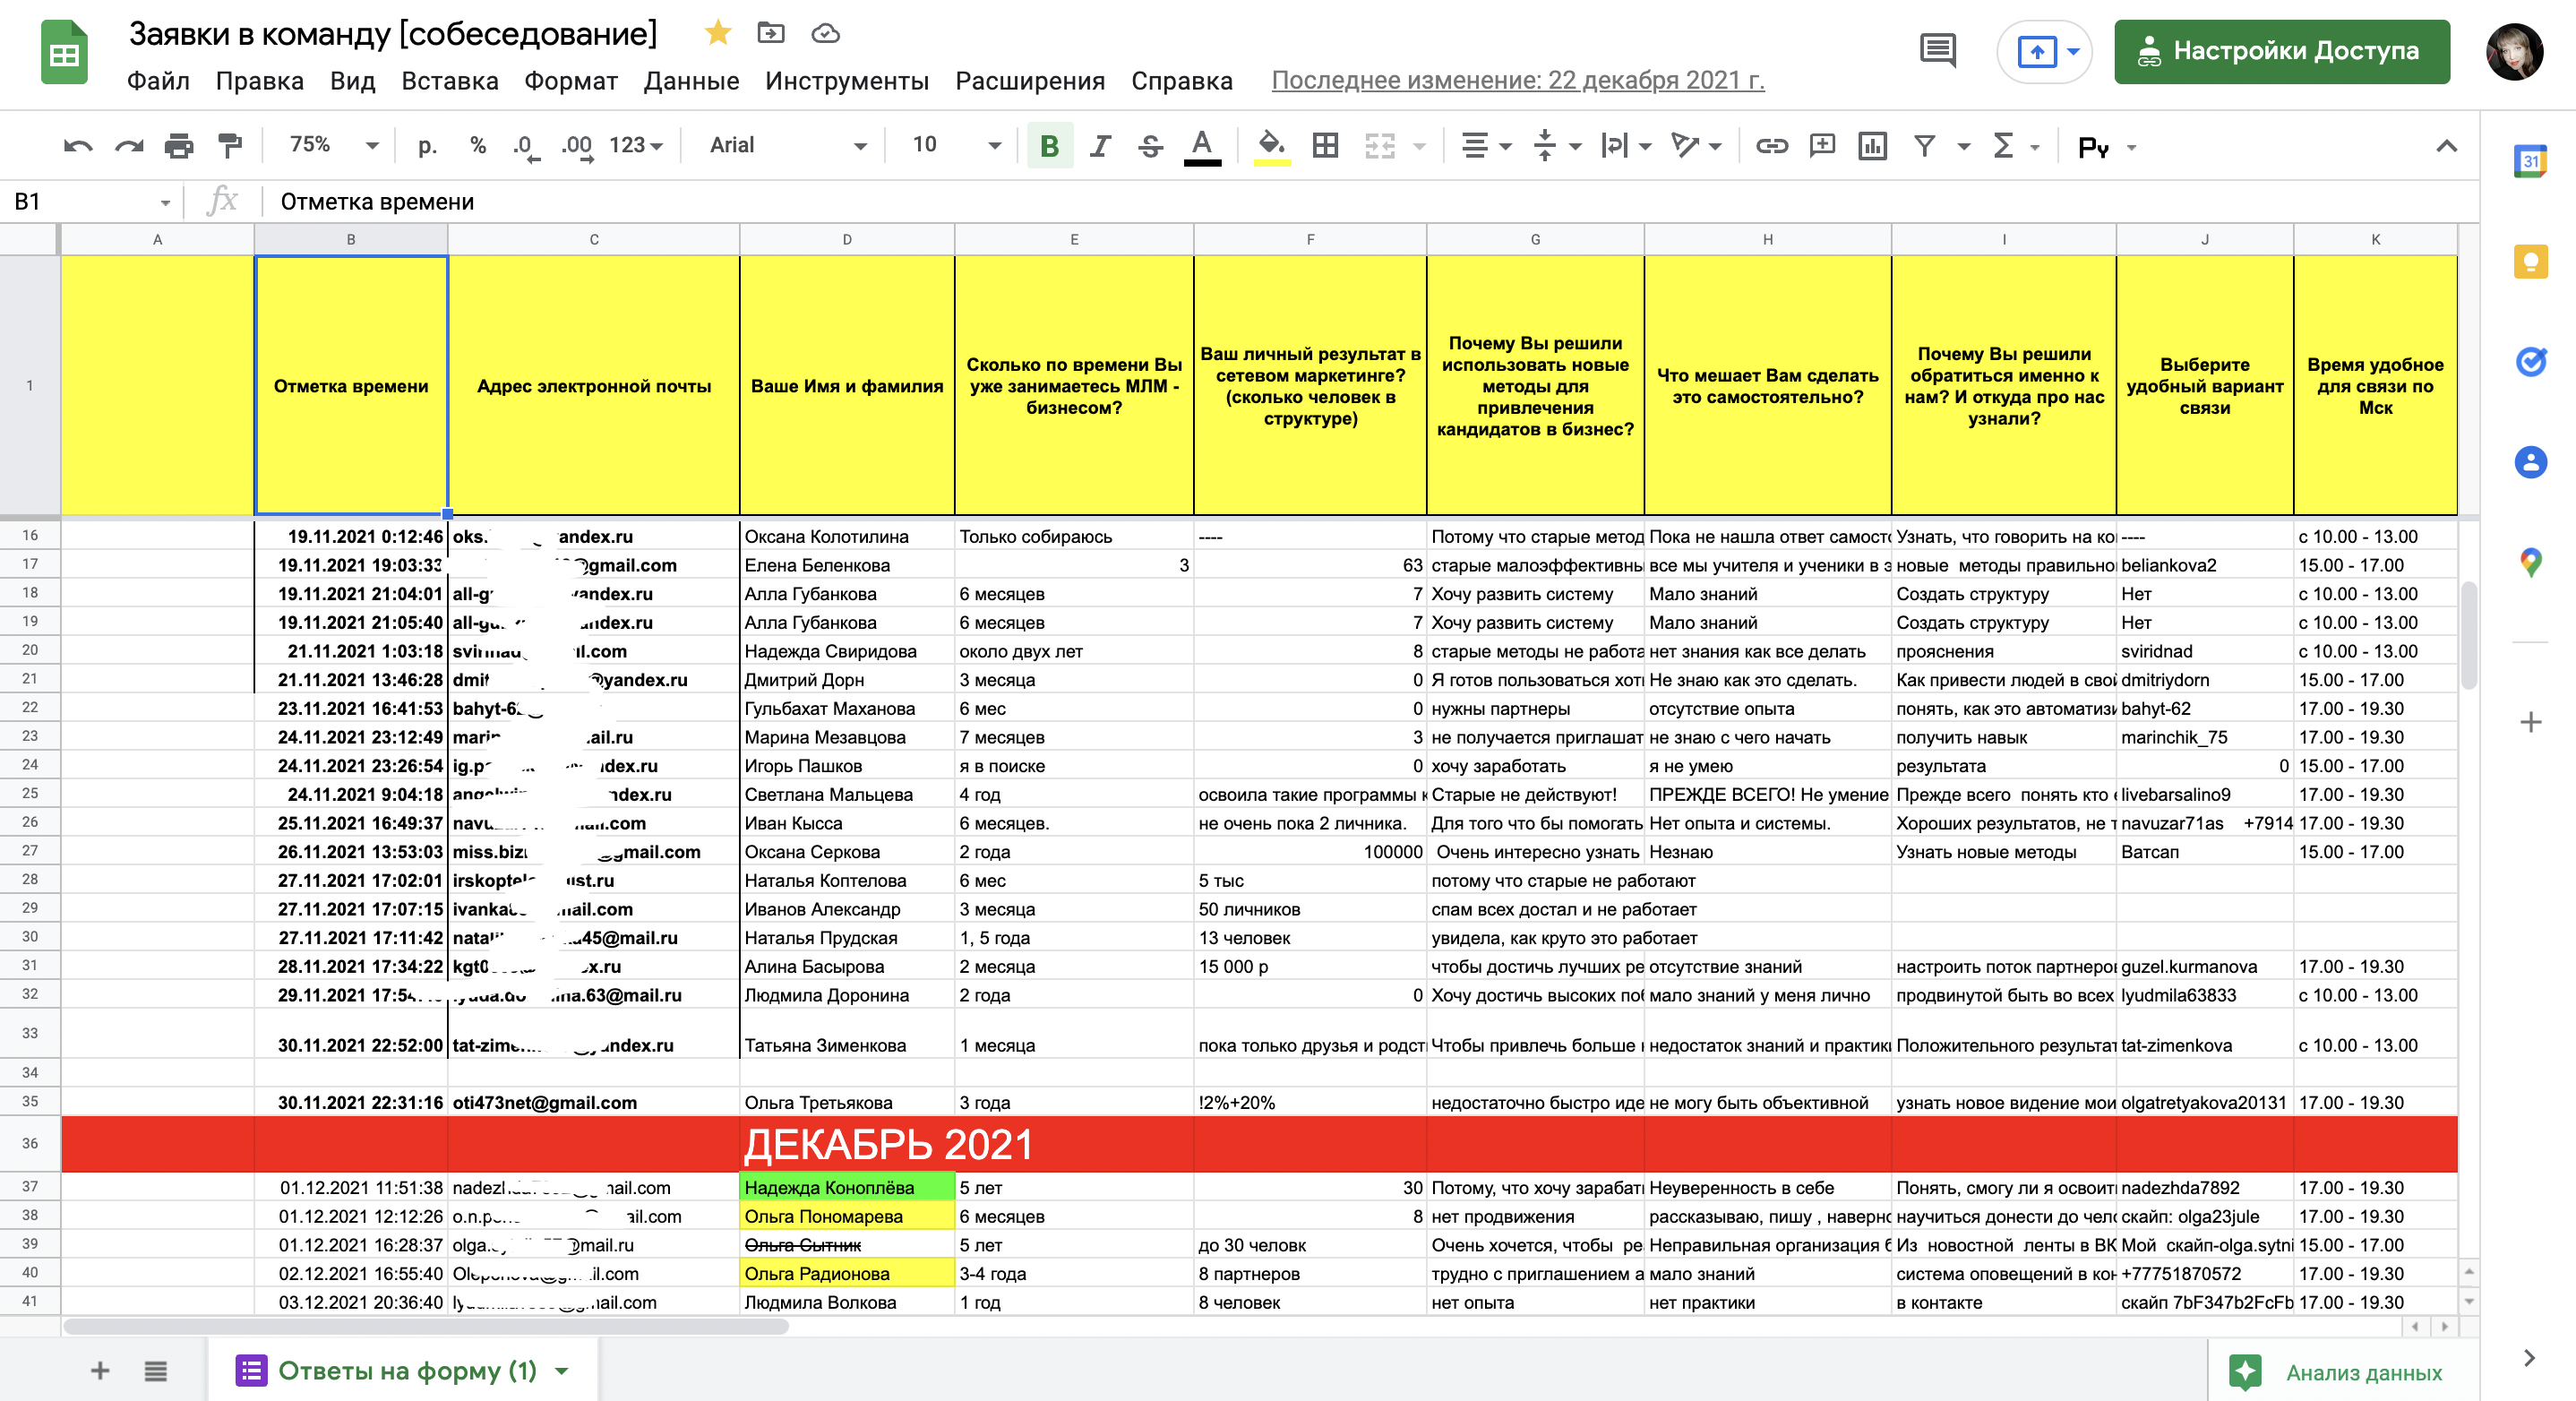This screenshot has height=1401, width=2576.
Task: Open text wrapping dropdown
Action: click(x=1626, y=146)
